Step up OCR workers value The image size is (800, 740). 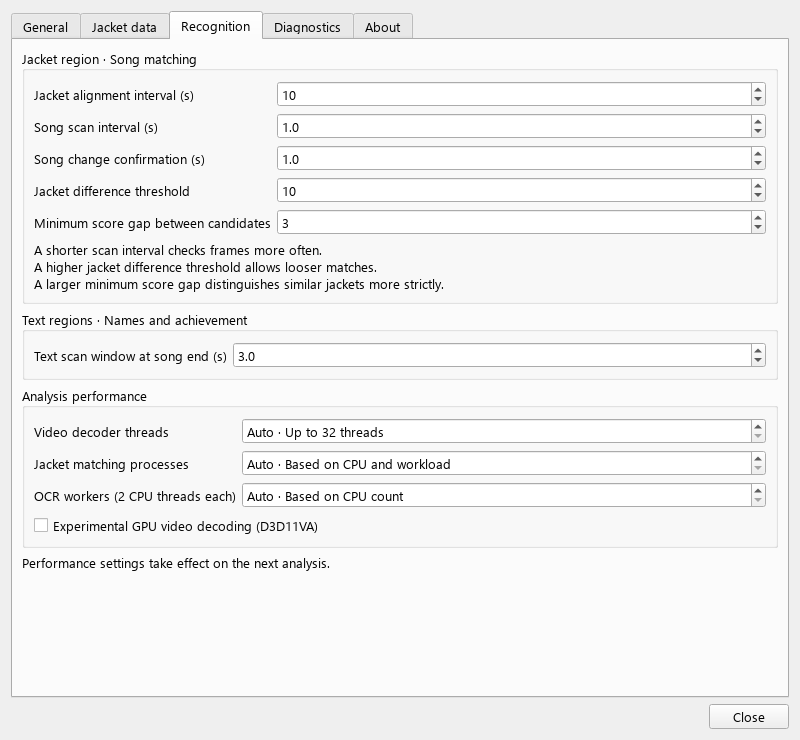point(758,490)
